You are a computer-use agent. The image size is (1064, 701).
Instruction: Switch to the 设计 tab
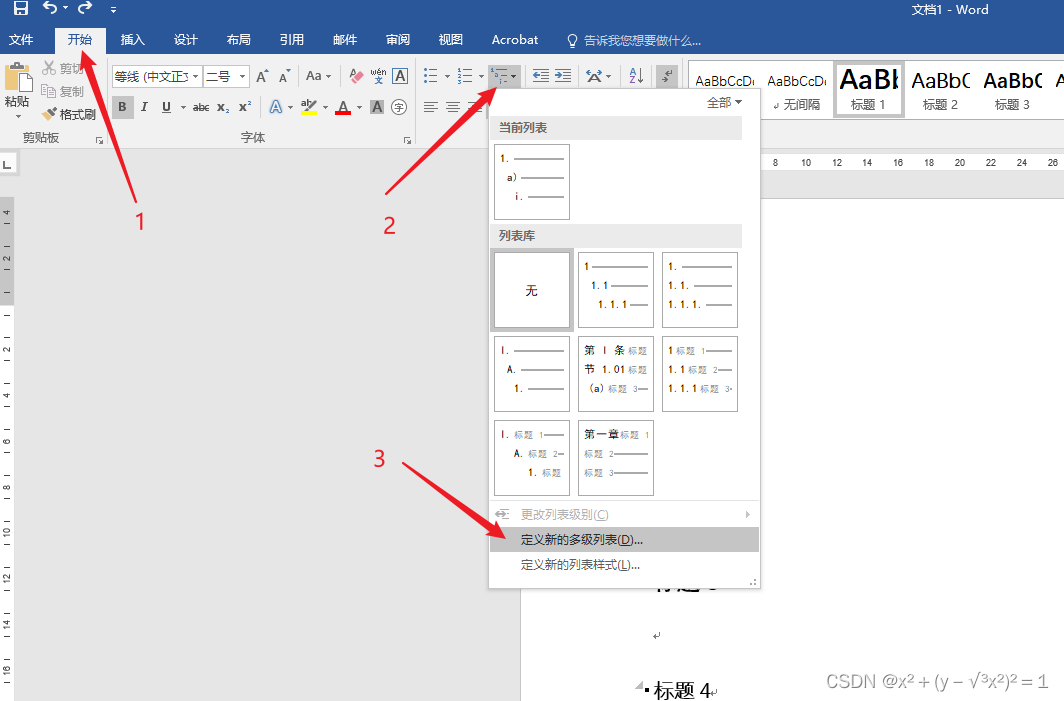[185, 40]
